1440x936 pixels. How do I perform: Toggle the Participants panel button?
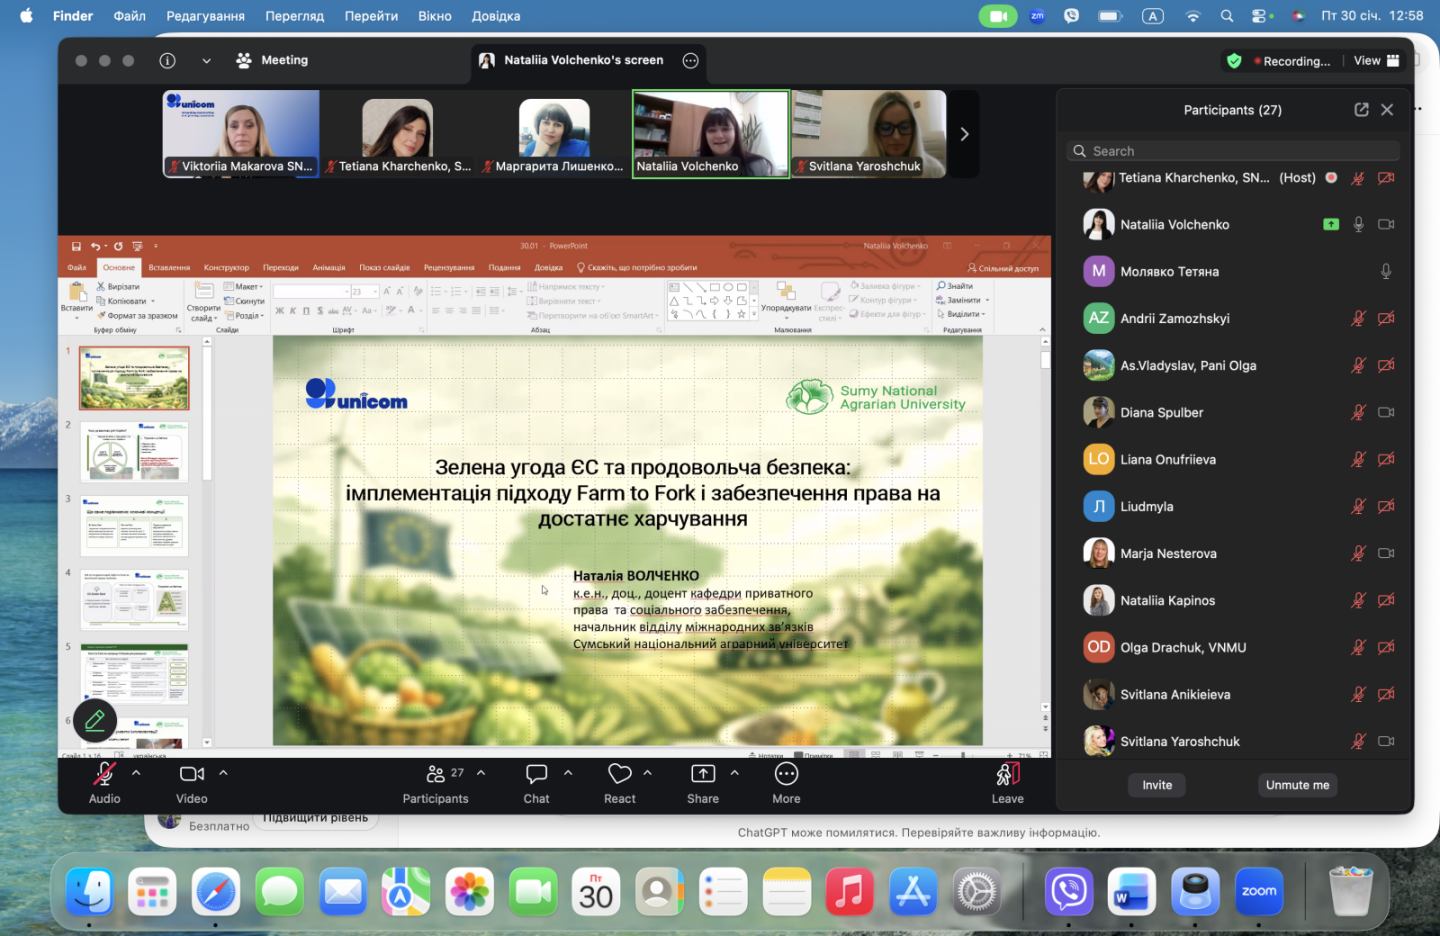click(x=436, y=774)
